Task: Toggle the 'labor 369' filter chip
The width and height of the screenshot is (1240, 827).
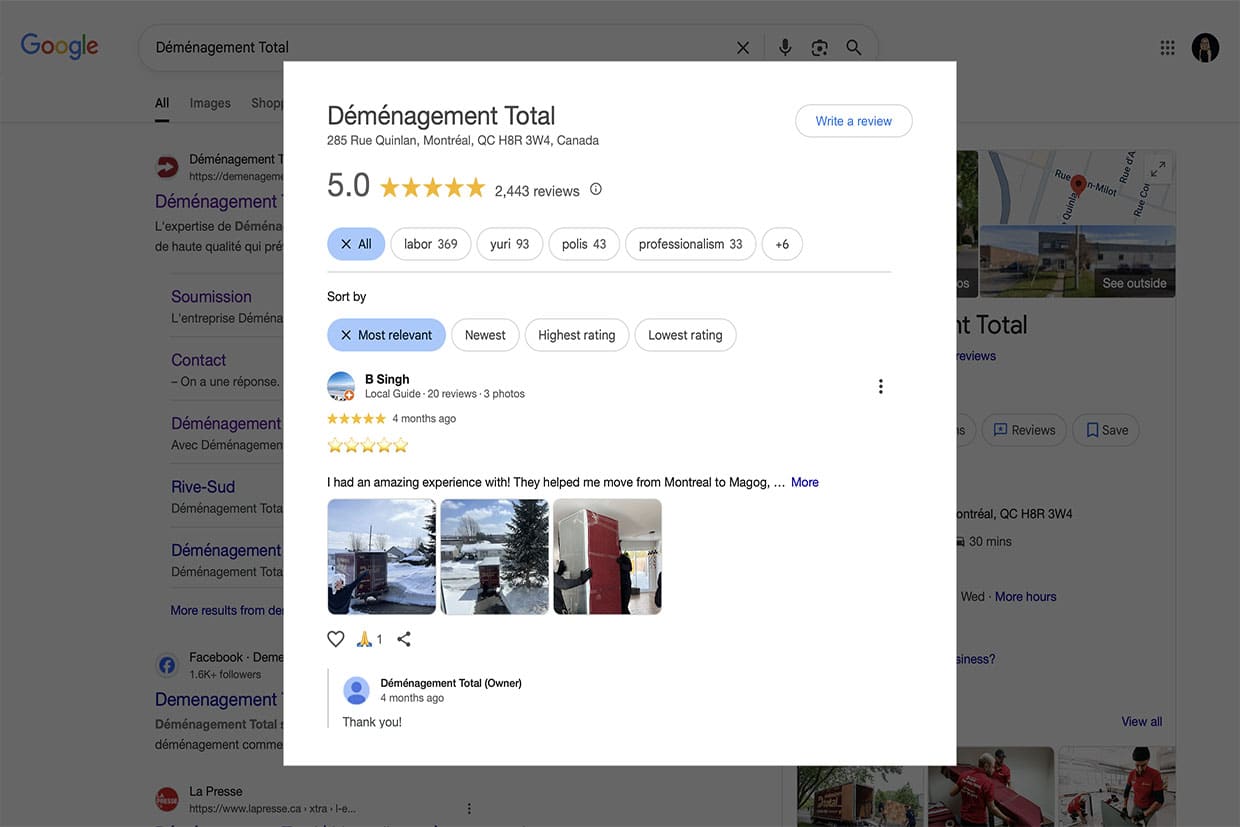Action: tap(430, 244)
